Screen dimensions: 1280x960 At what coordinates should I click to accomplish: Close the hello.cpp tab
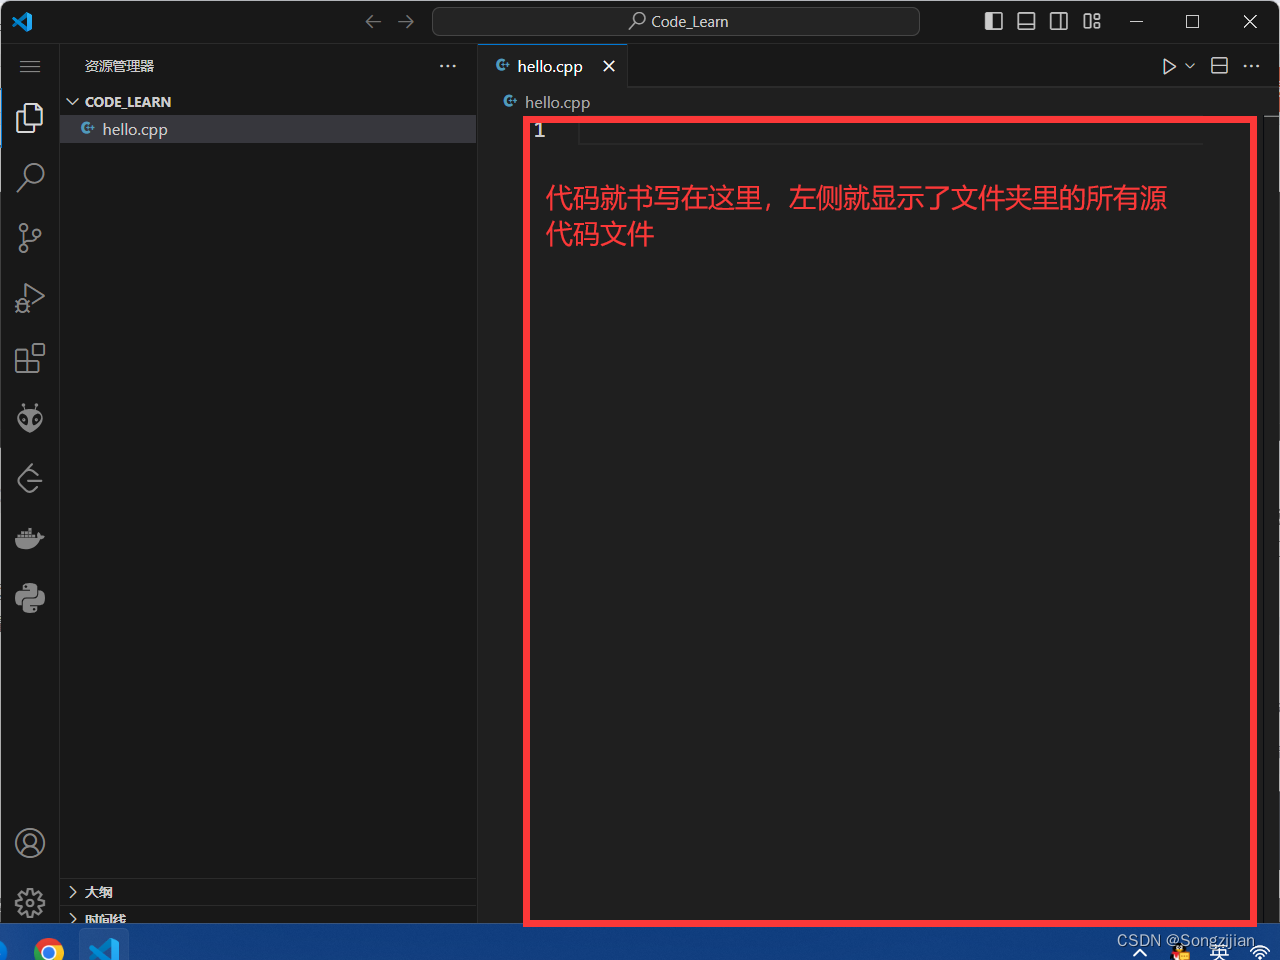coord(609,66)
